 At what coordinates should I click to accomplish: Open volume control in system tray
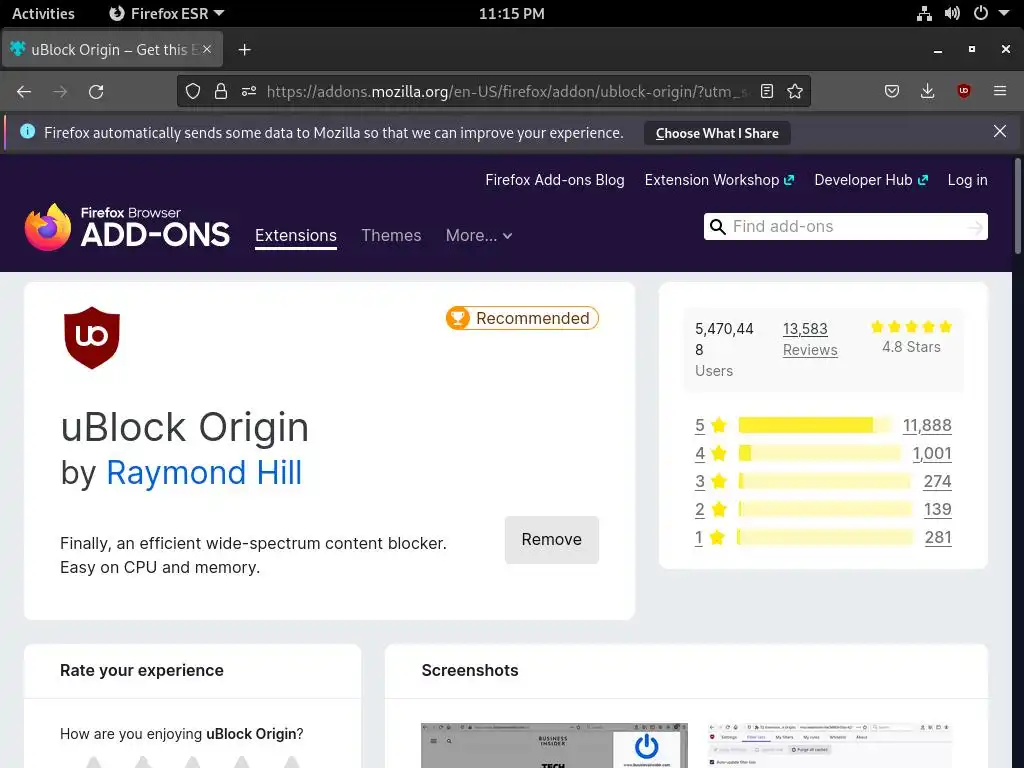point(952,13)
